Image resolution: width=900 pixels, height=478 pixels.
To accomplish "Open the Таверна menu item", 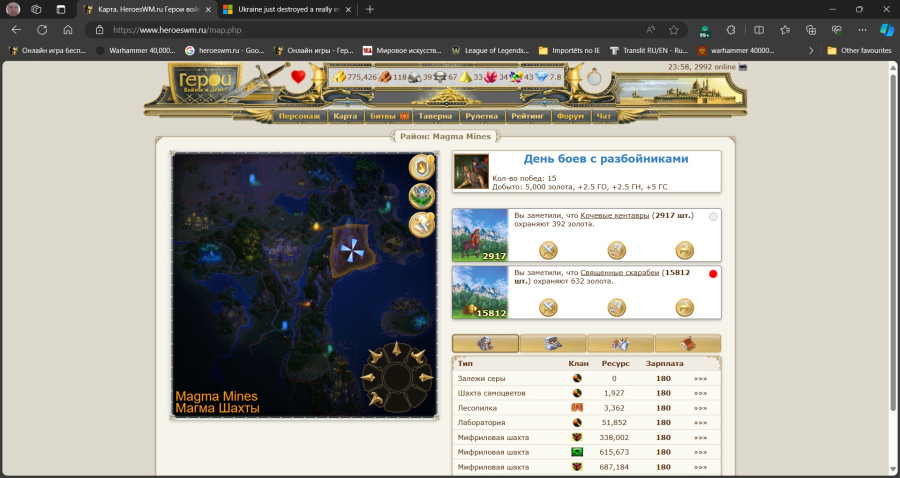I will tap(435, 116).
